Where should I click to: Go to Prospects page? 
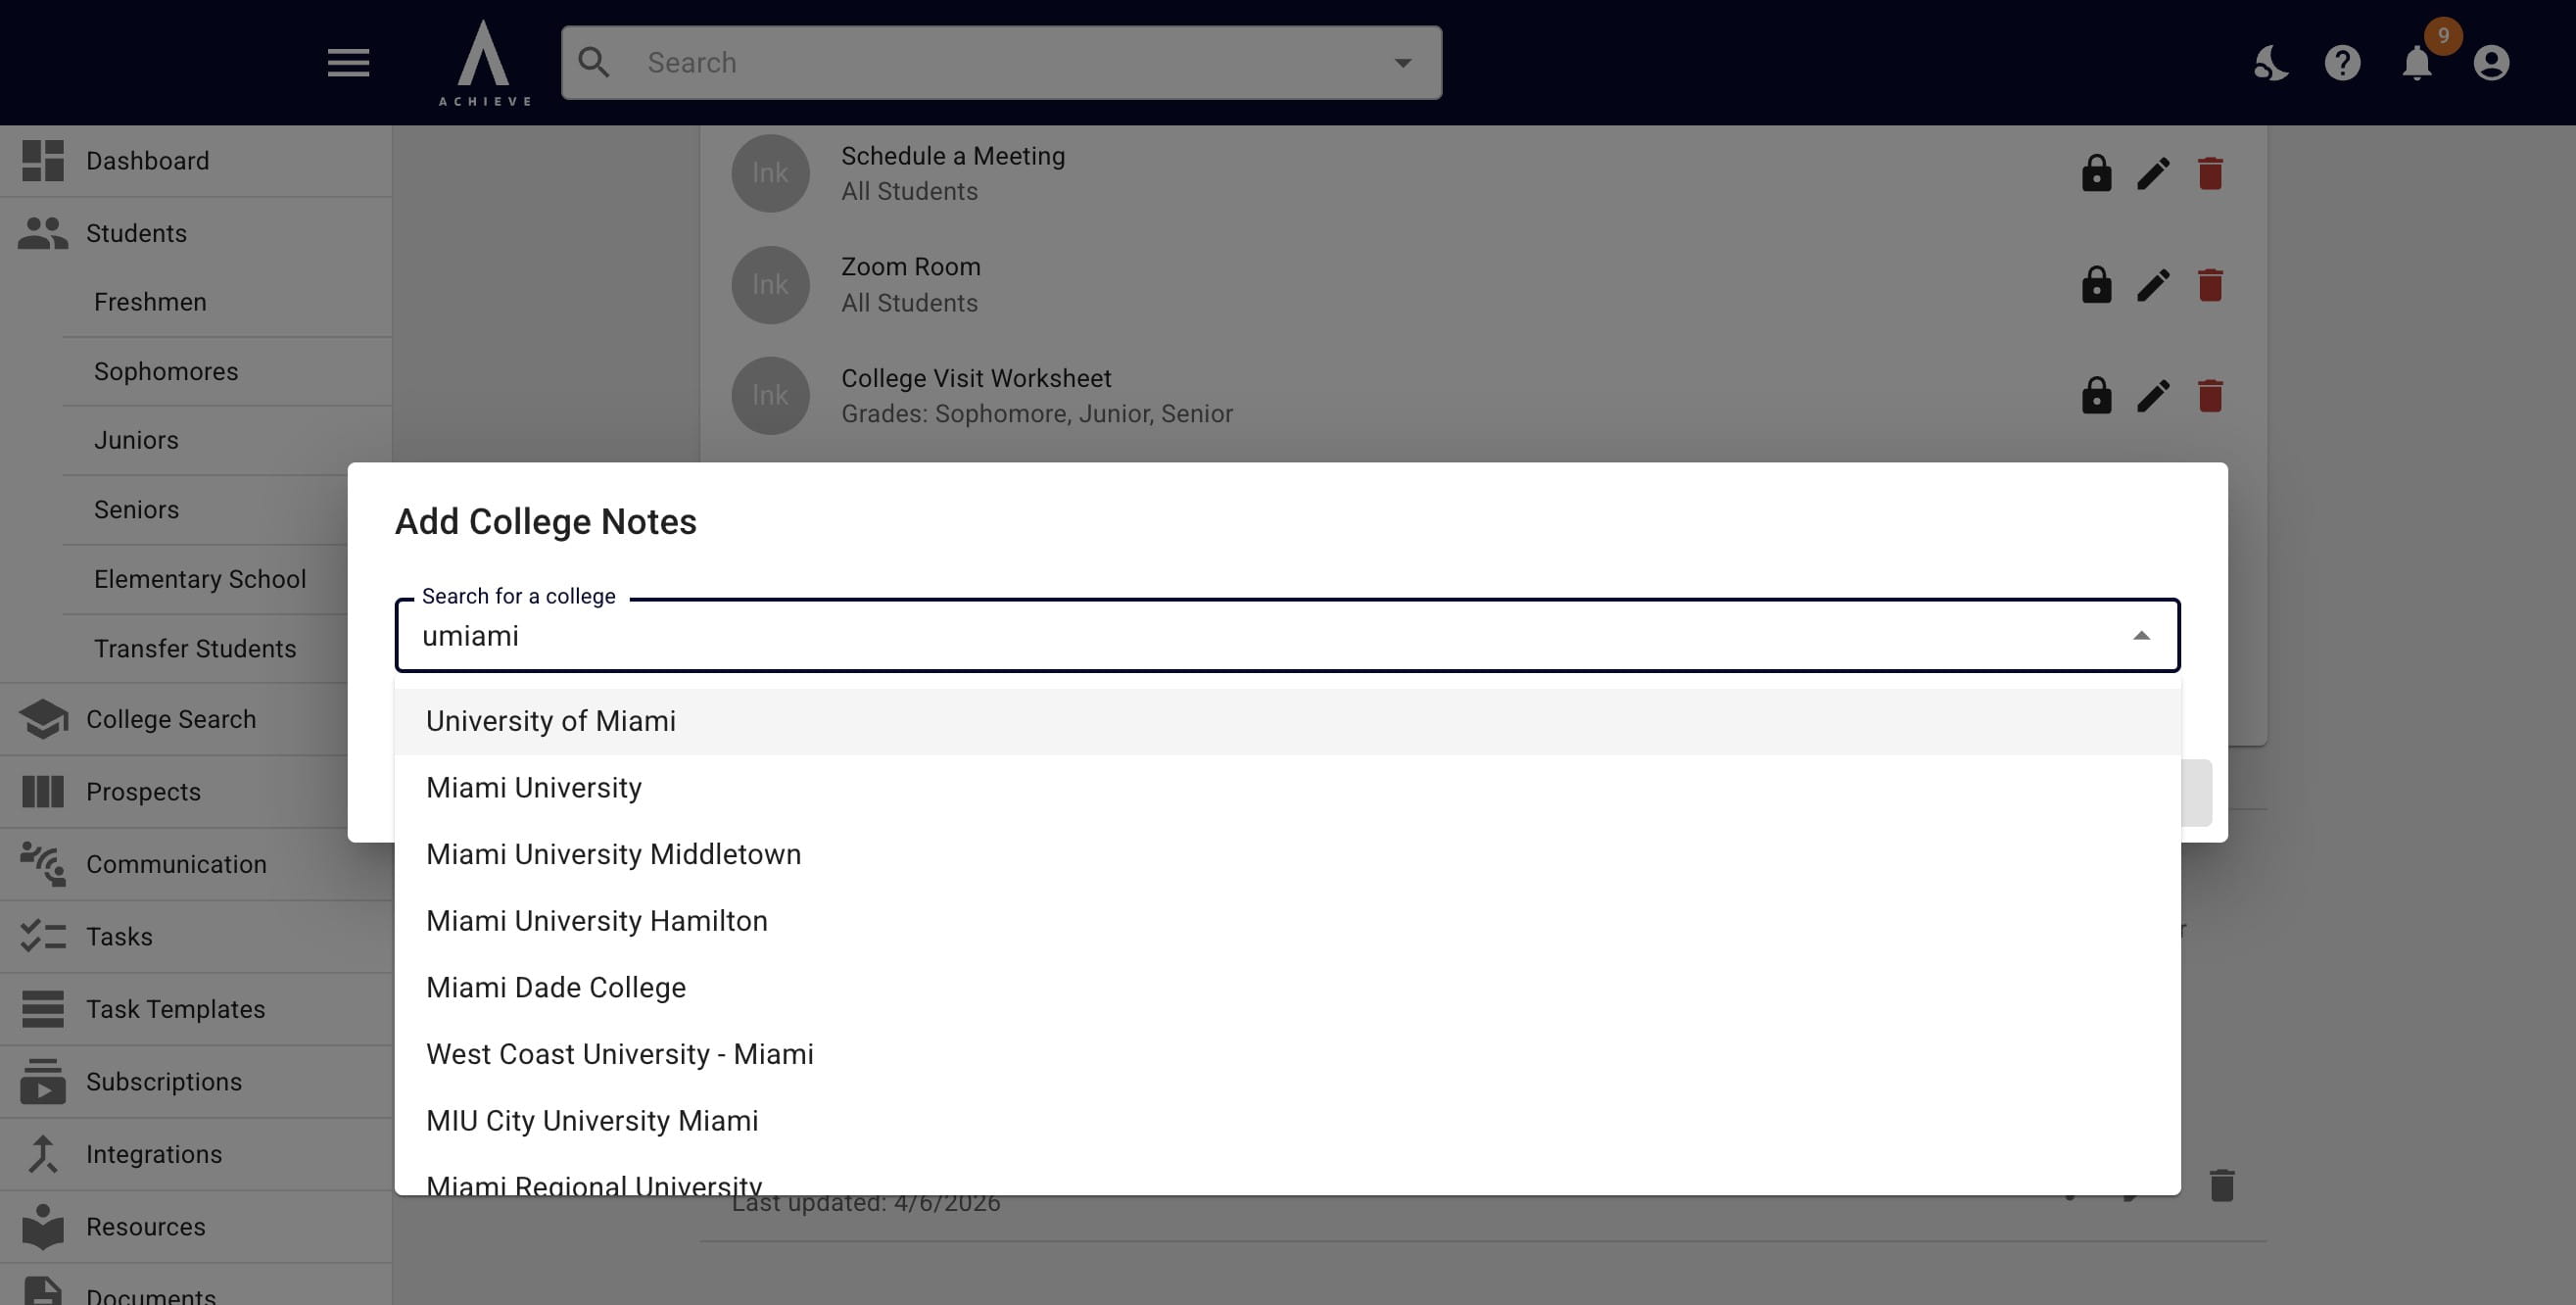coord(174,791)
